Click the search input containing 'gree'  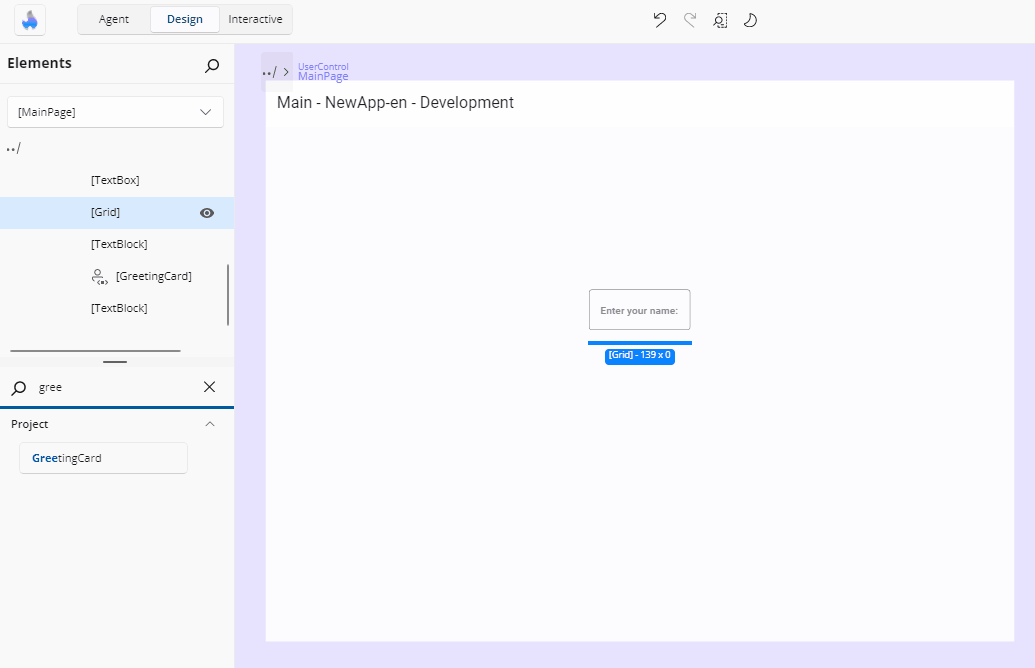tap(110, 387)
